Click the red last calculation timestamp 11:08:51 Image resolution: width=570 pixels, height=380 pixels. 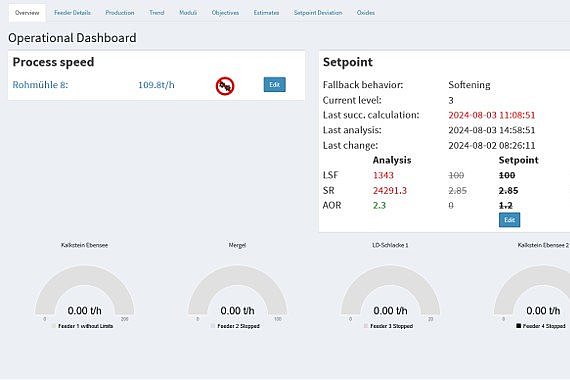491,115
